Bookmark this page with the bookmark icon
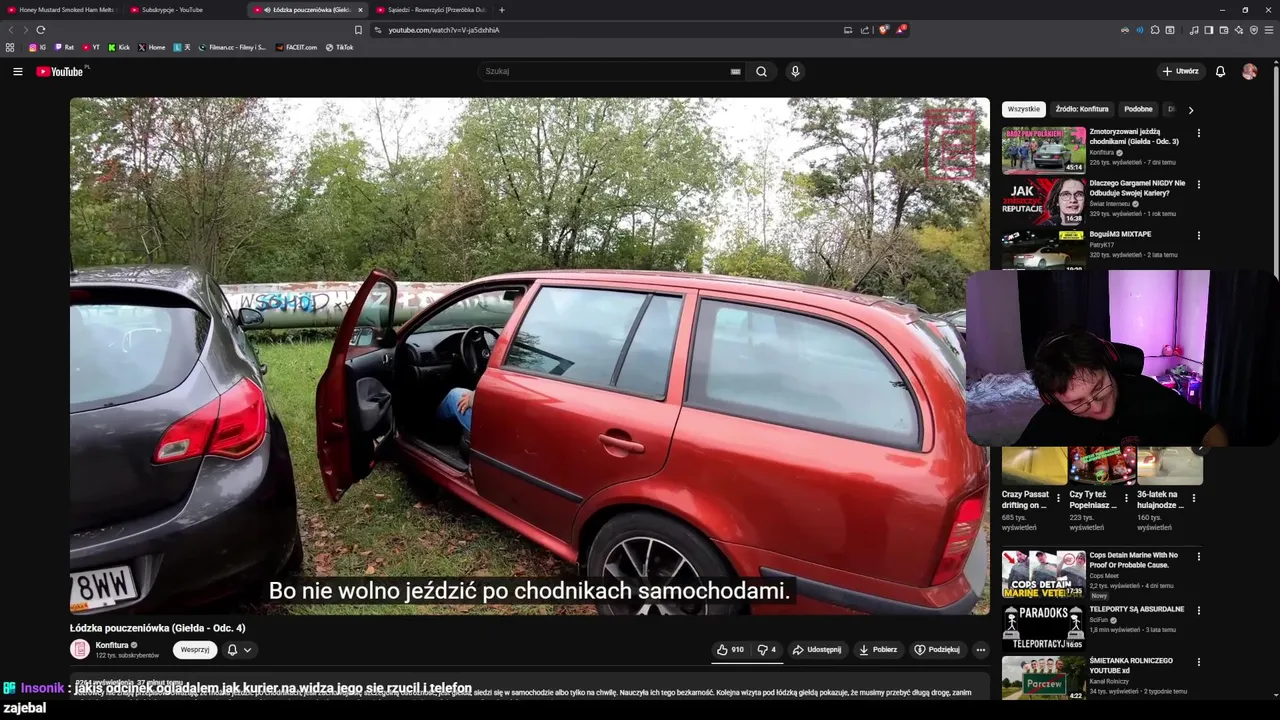The height and width of the screenshot is (720, 1280). 358,30
